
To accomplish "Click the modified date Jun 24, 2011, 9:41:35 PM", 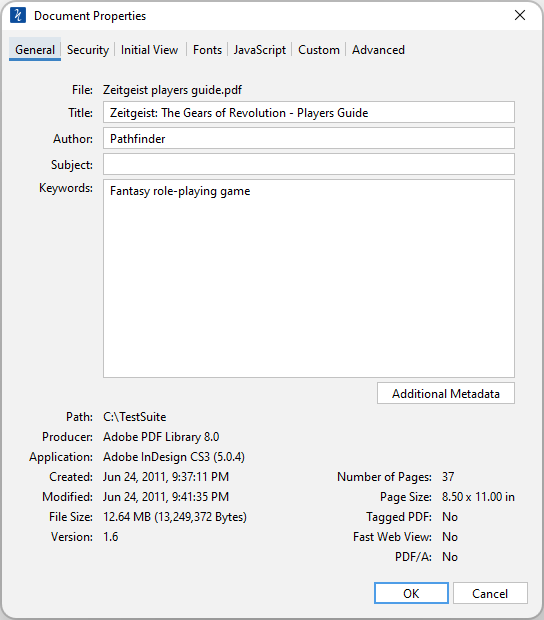I will point(166,497).
